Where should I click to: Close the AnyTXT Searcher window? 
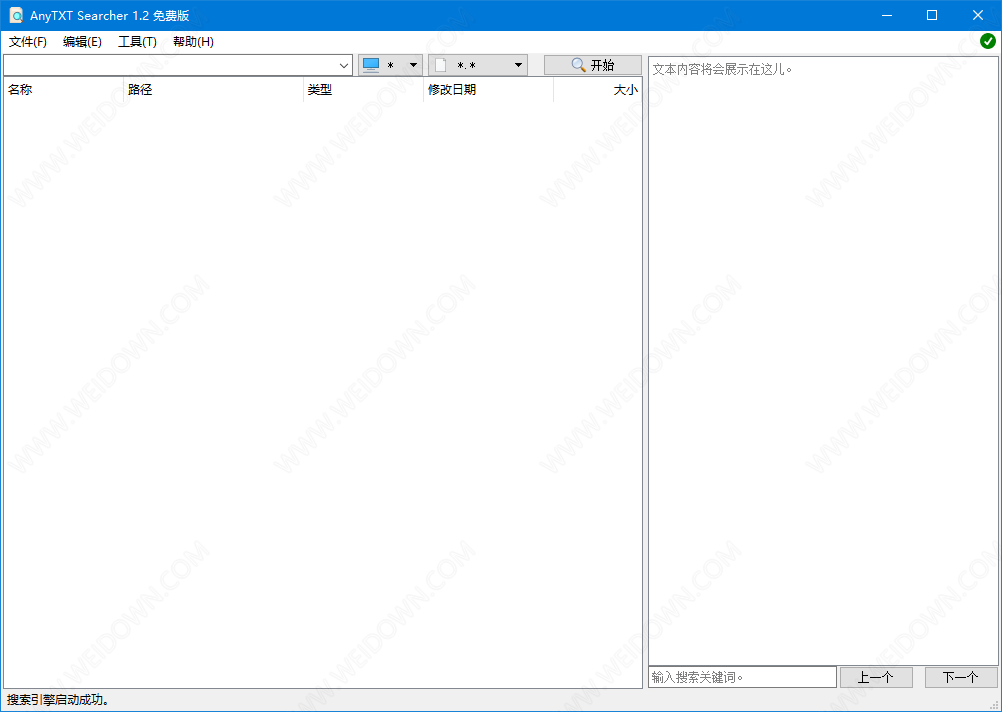978,15
